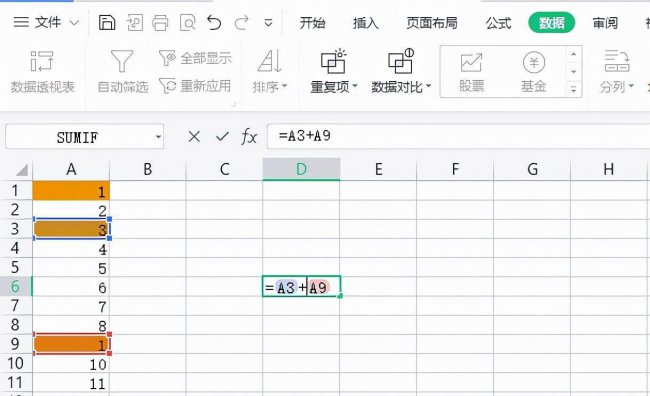650x396 pixels.
Task: Click the 重复项 duplicates icon
Action: point(334,61)
